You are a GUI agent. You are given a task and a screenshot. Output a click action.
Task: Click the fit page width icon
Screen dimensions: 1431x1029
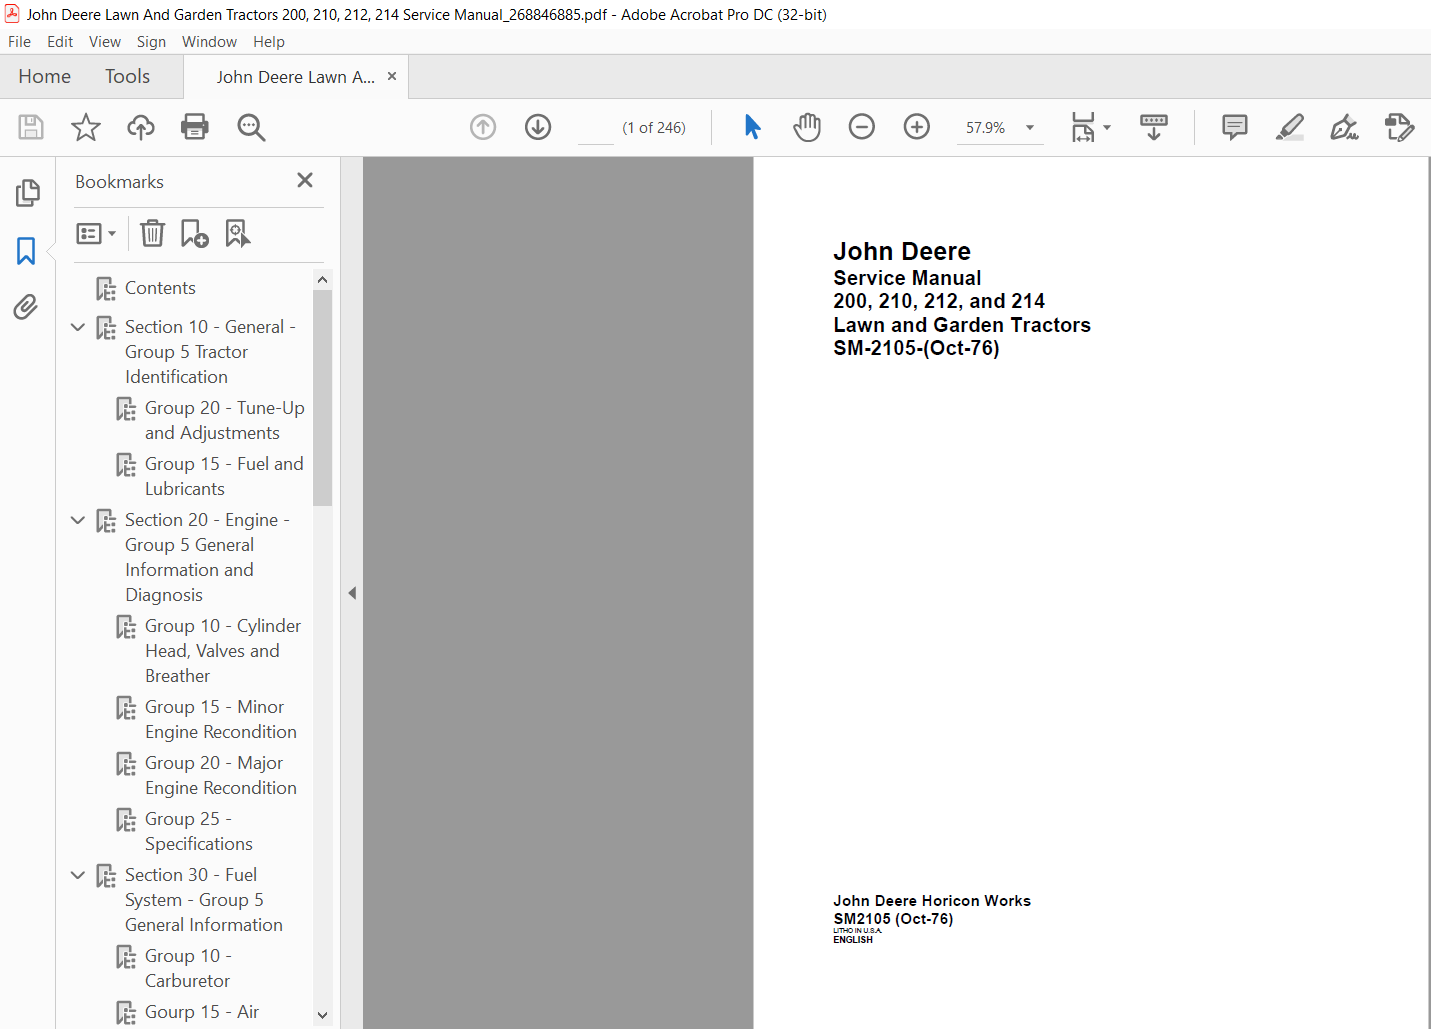(x=1083, y=127)
